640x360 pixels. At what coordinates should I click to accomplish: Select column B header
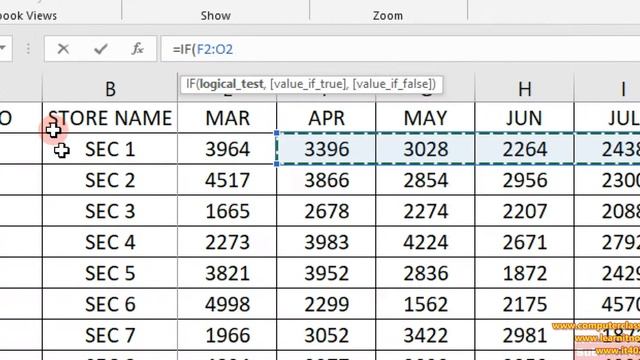[110, 89]
